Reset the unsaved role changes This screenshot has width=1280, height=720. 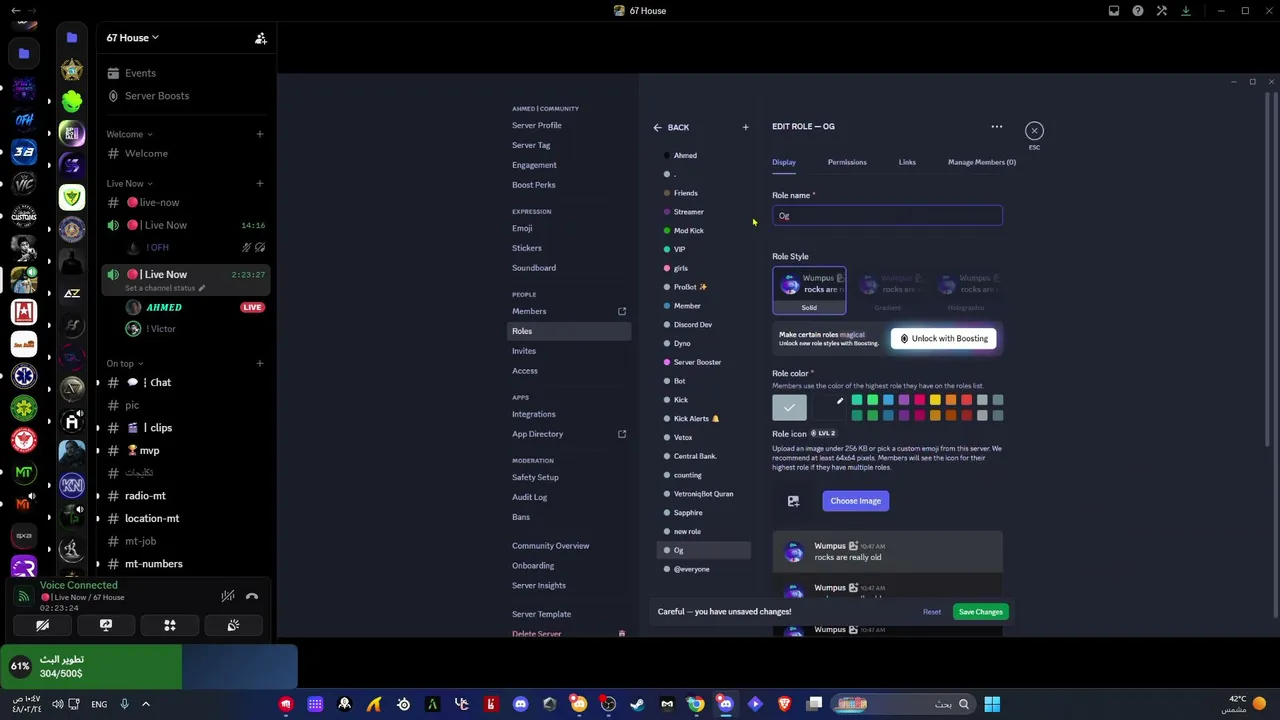click(932, 612)
